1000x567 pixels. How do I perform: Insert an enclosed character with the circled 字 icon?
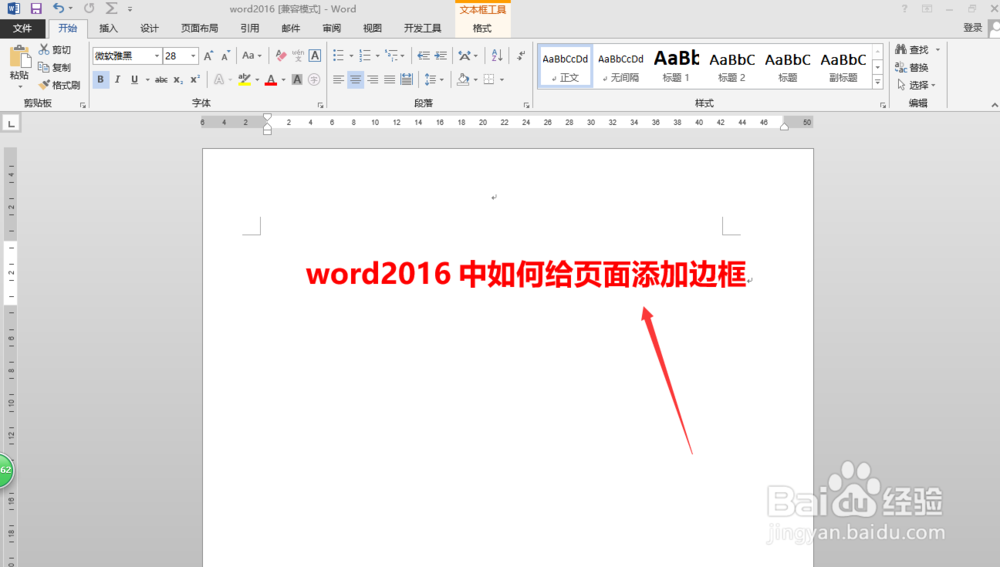tap(314, 80)
